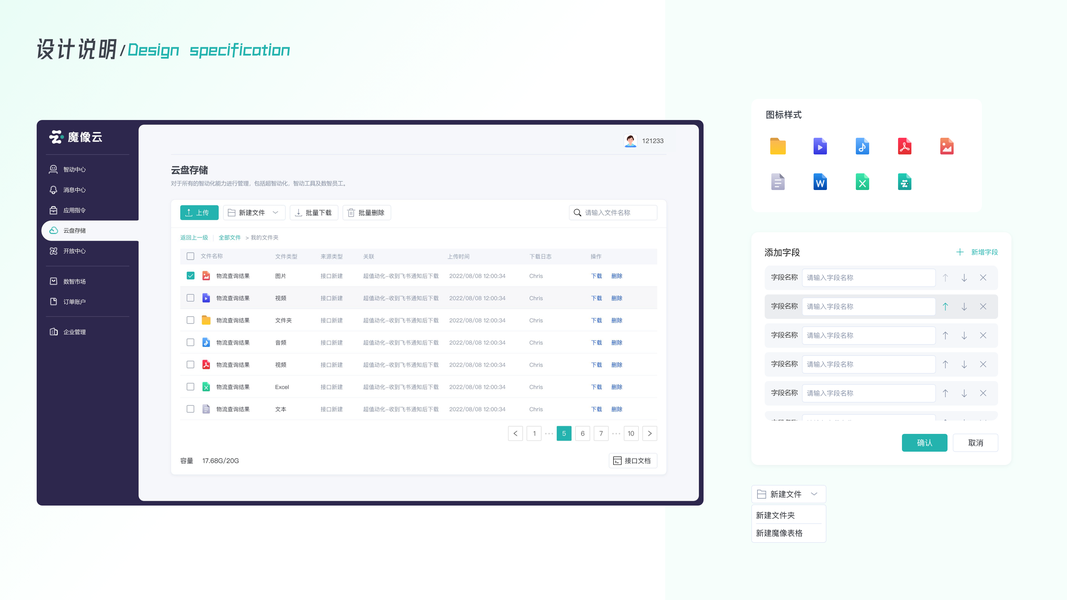Go to the previous page with left chevron
Viewport: 1067px width, 600px height.
tap(515, 433)
